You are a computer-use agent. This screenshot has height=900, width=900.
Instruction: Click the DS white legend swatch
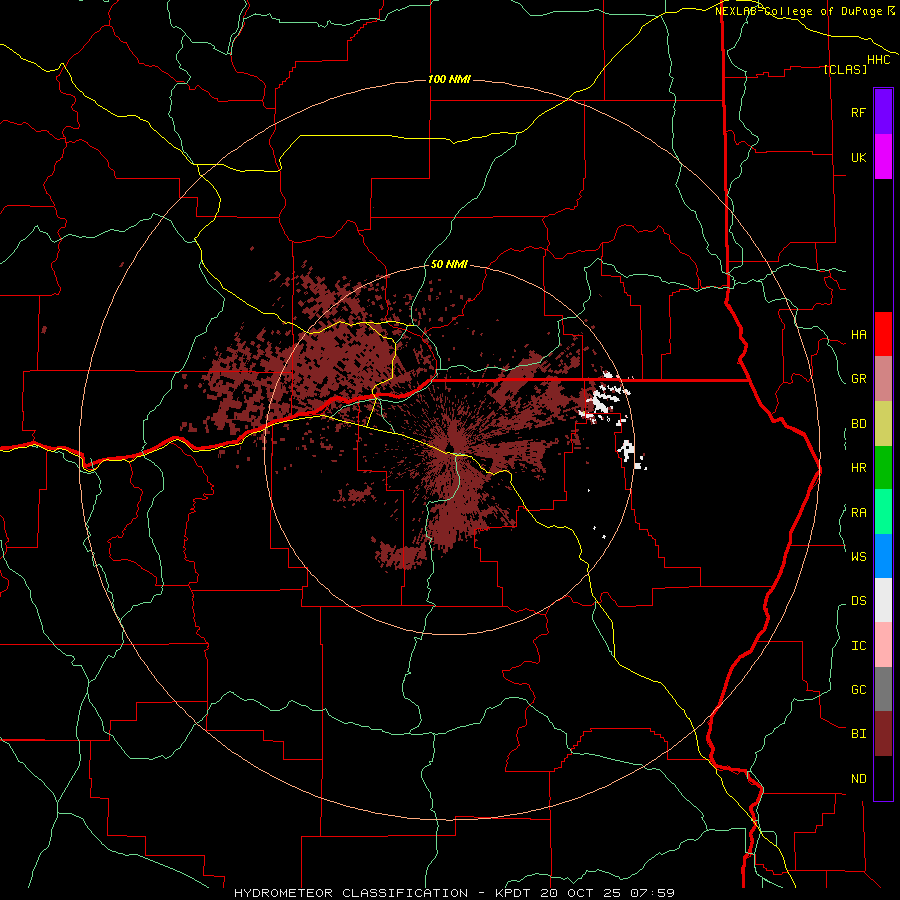click(x=883, y=600)
